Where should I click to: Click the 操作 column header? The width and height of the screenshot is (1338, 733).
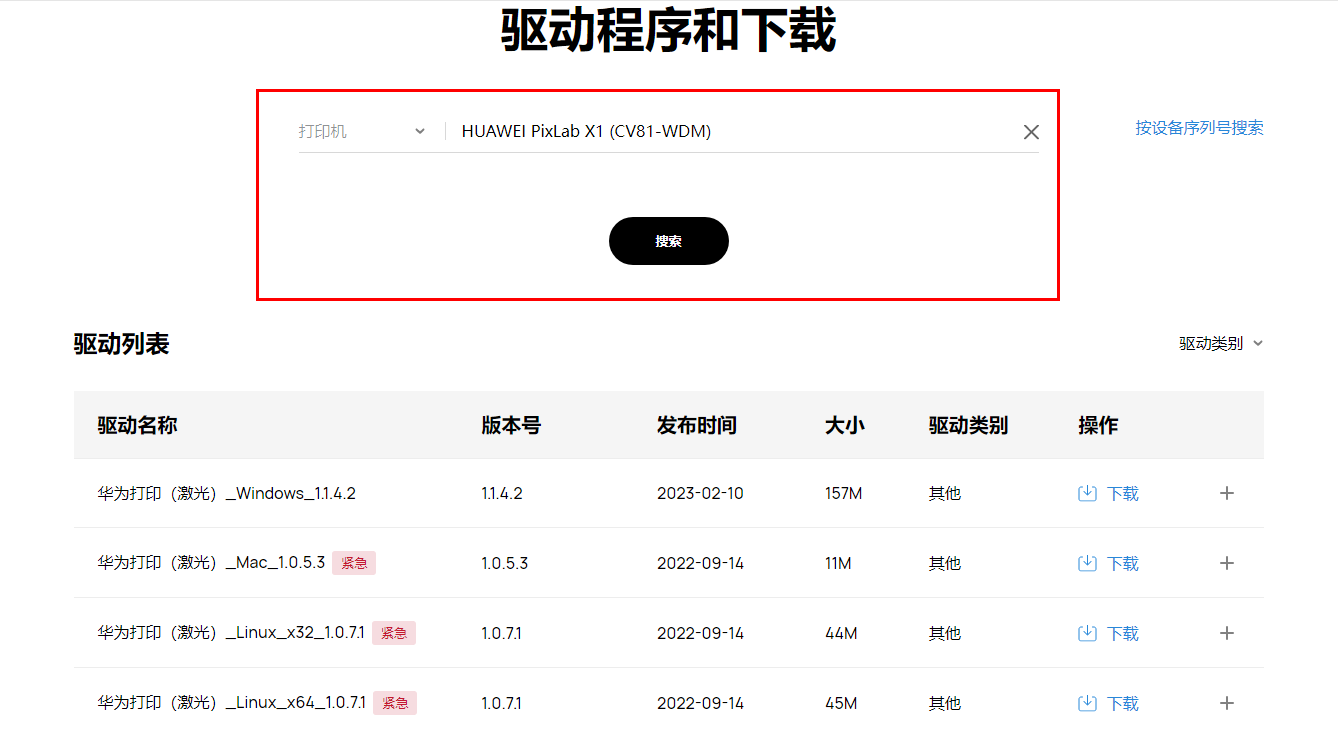point(1098,425)
